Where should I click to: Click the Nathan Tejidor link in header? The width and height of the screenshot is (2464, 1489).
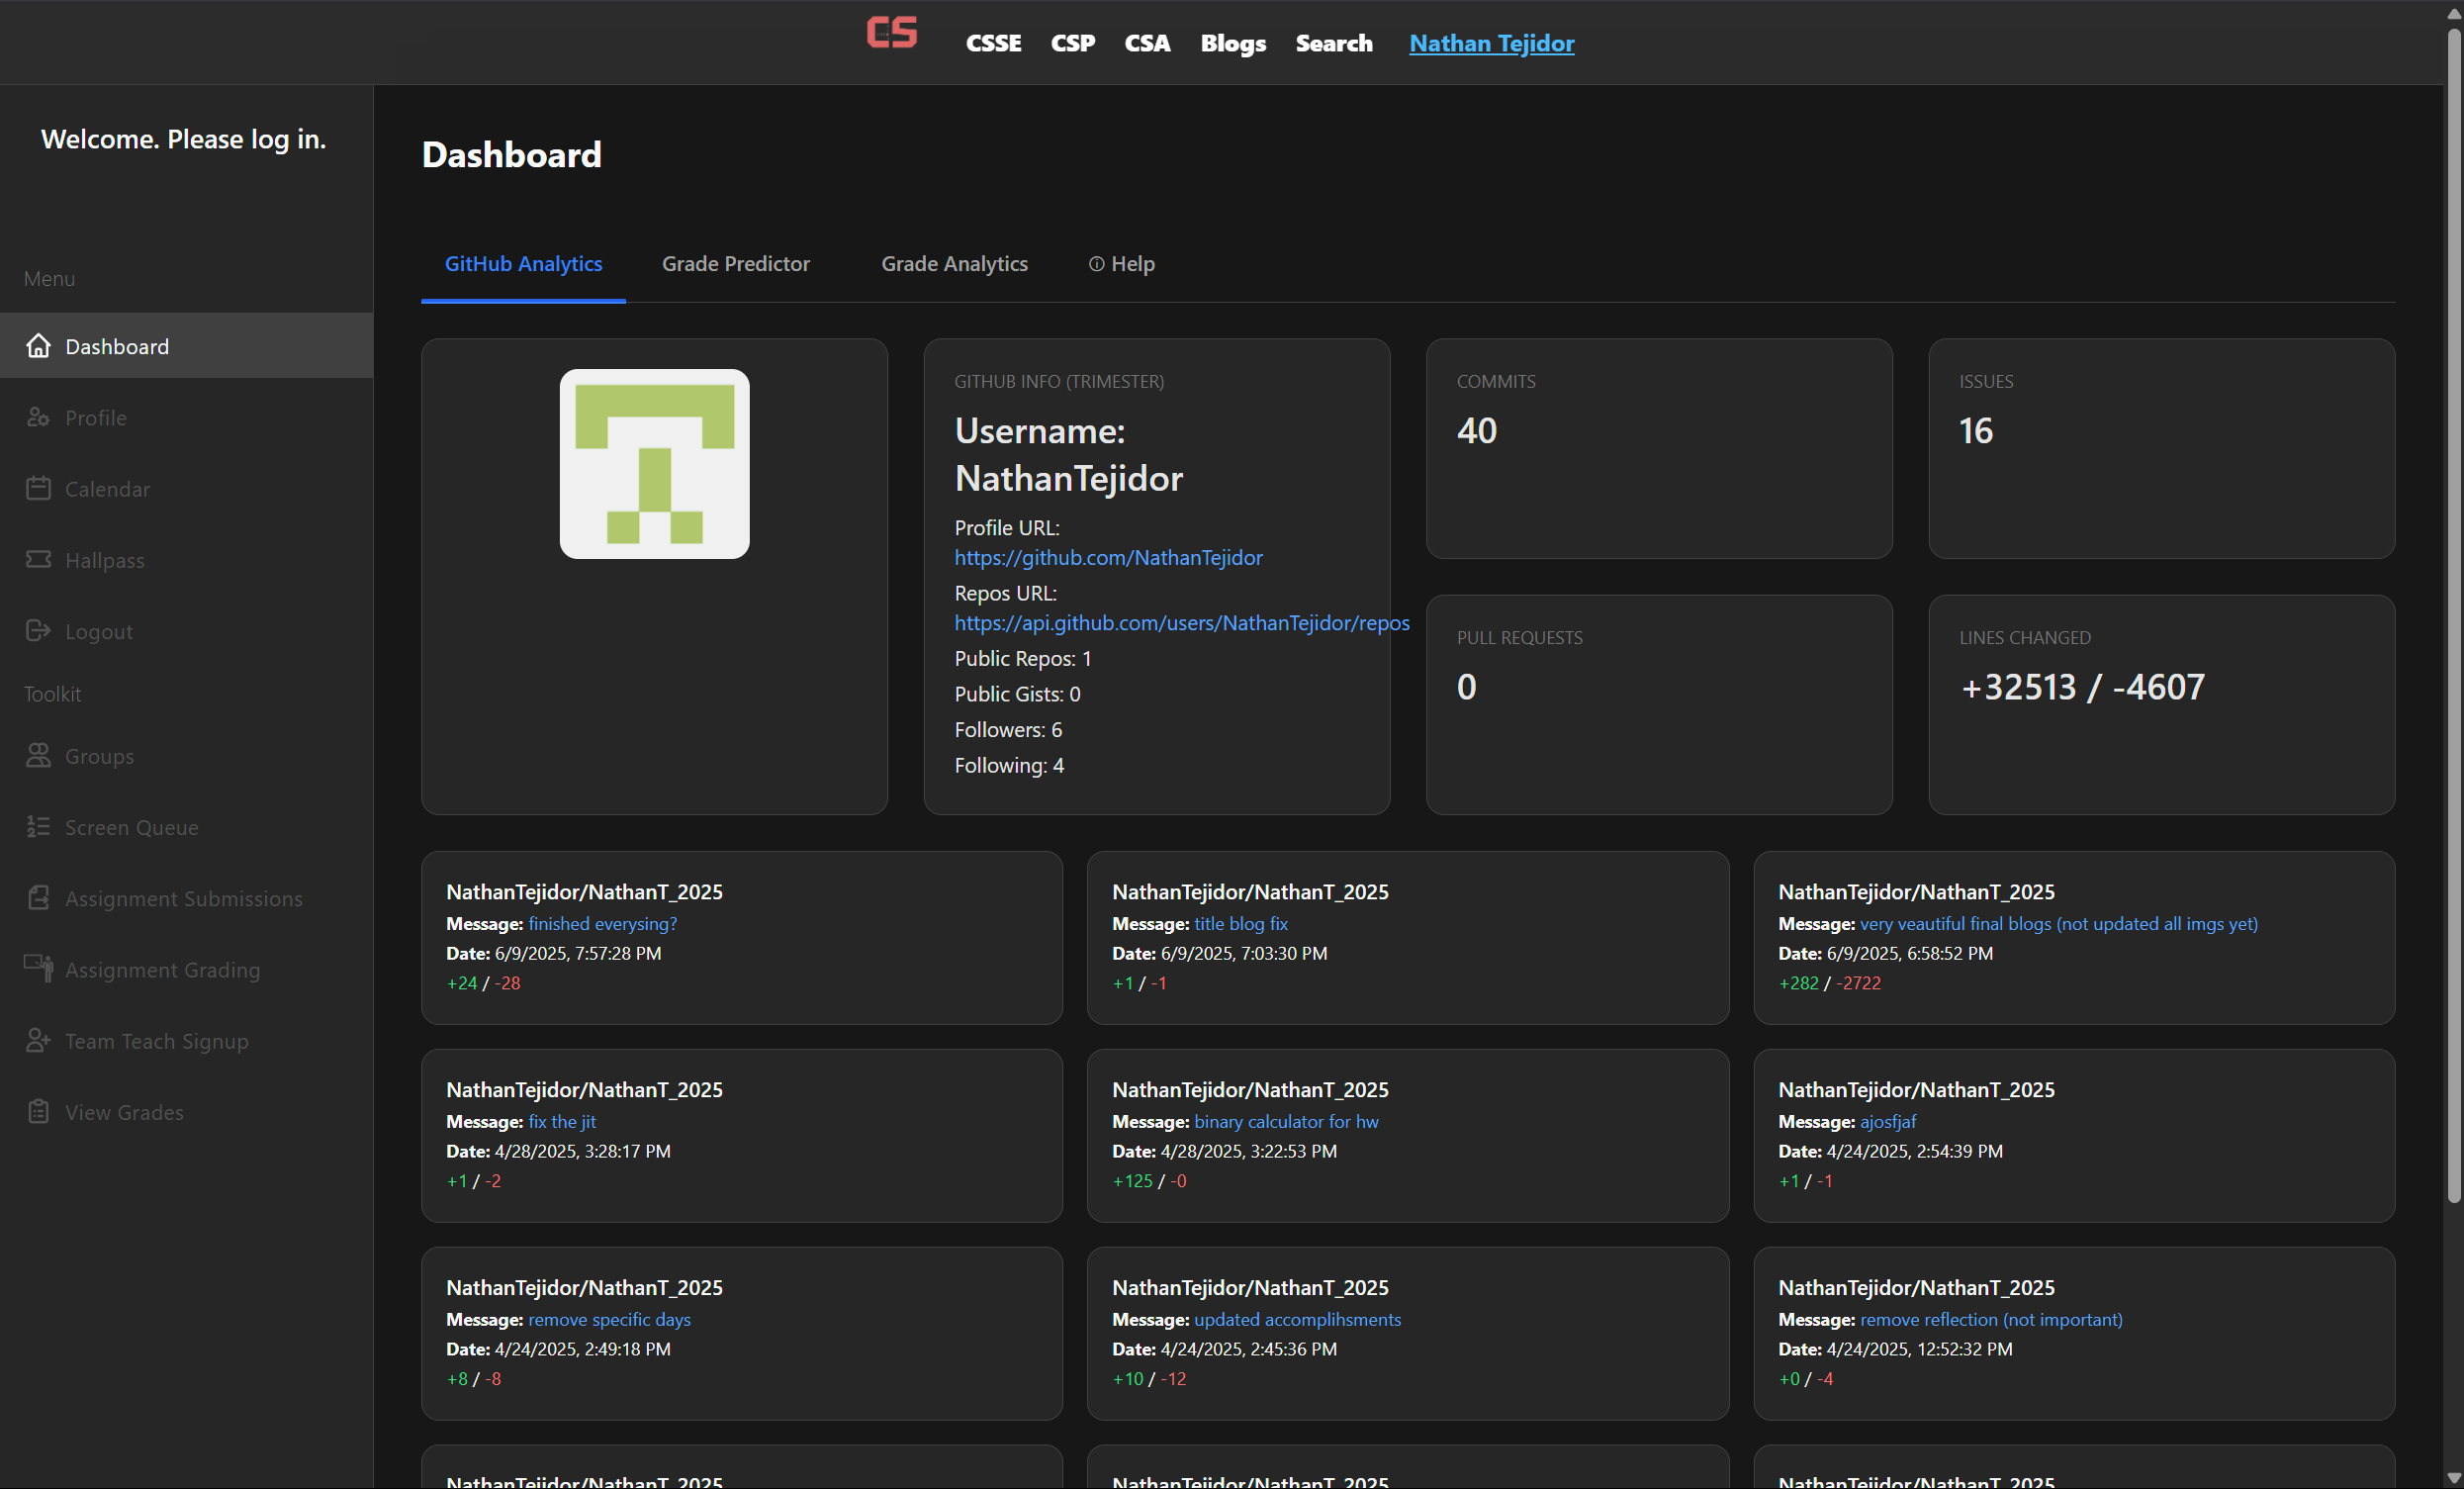(1491, 43)
